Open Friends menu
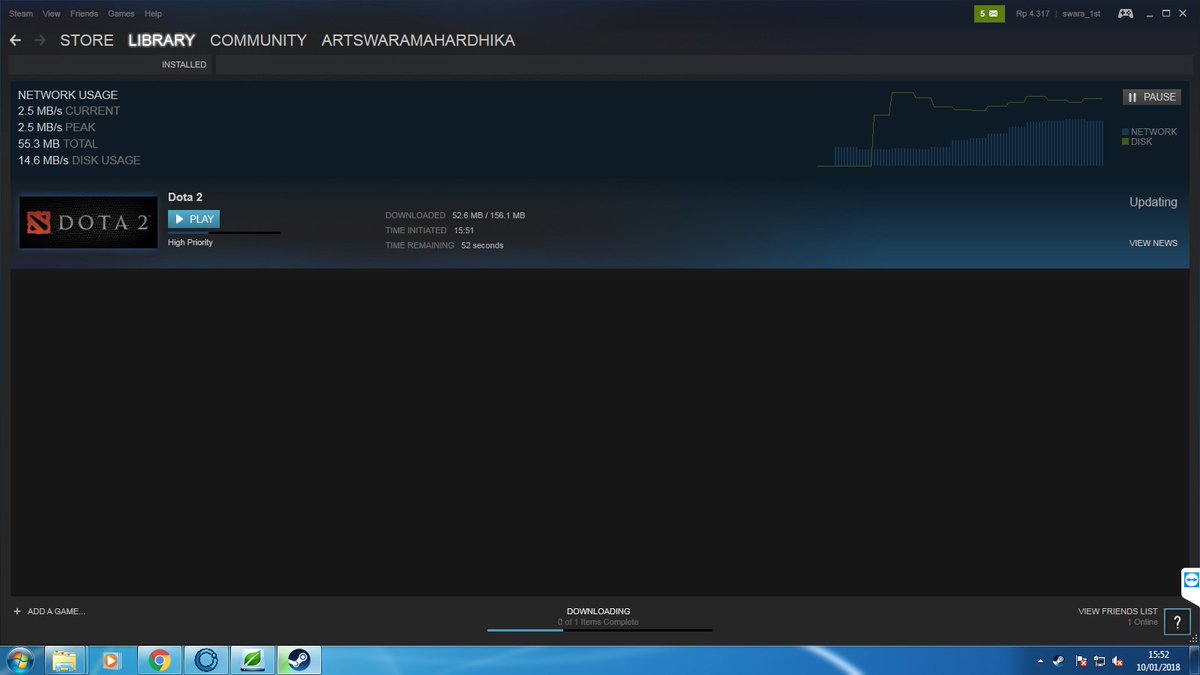 [x=84, y=14]
